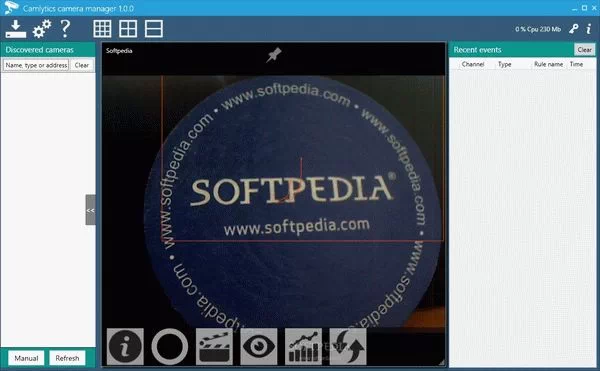Screen dimensions: 600x371
Task: Sort events by Channel column
Action: (473, 64)
